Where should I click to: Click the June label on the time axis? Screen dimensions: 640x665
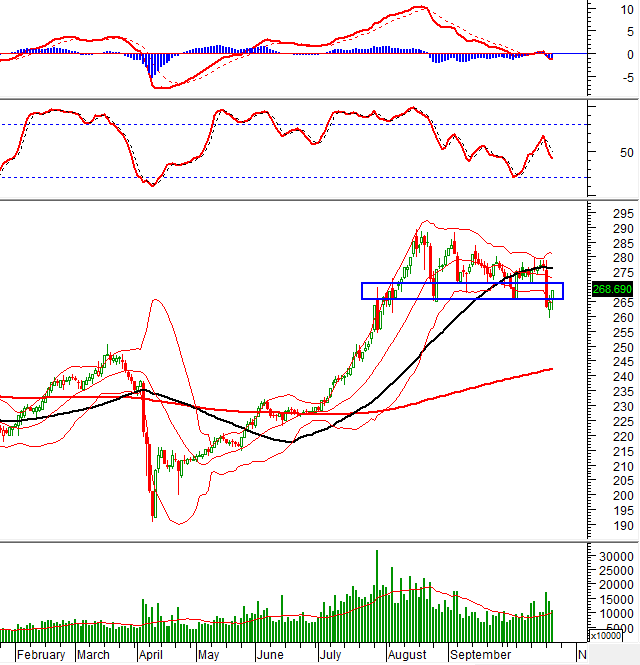pyautogui.click(x=270, y=655)
